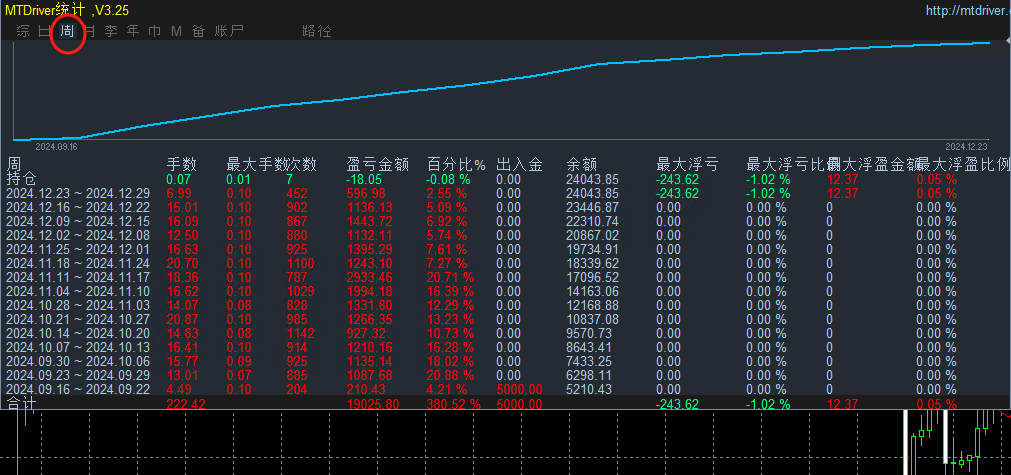Switch to the 日 daily tab
This screenshot has width=1011, height=475.
pos(44,31)
